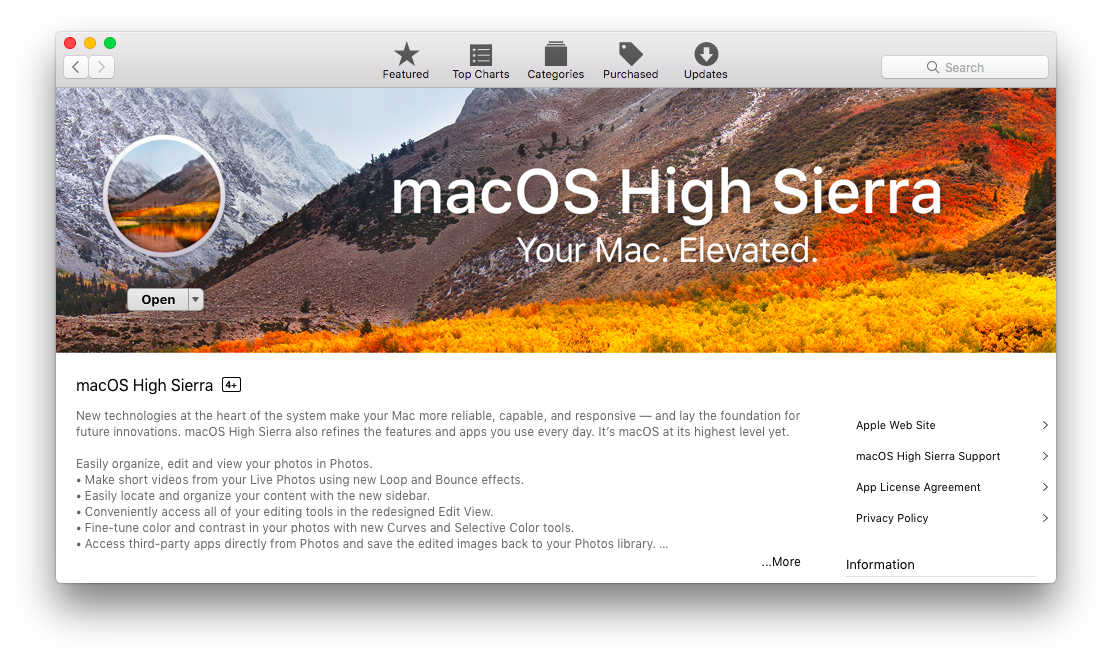Click chevron next to macOS High Sierra Support

pos(1045,456)
